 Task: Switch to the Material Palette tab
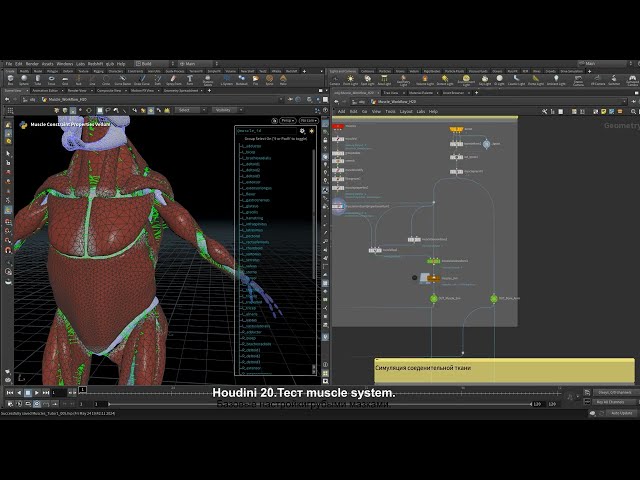421,93
